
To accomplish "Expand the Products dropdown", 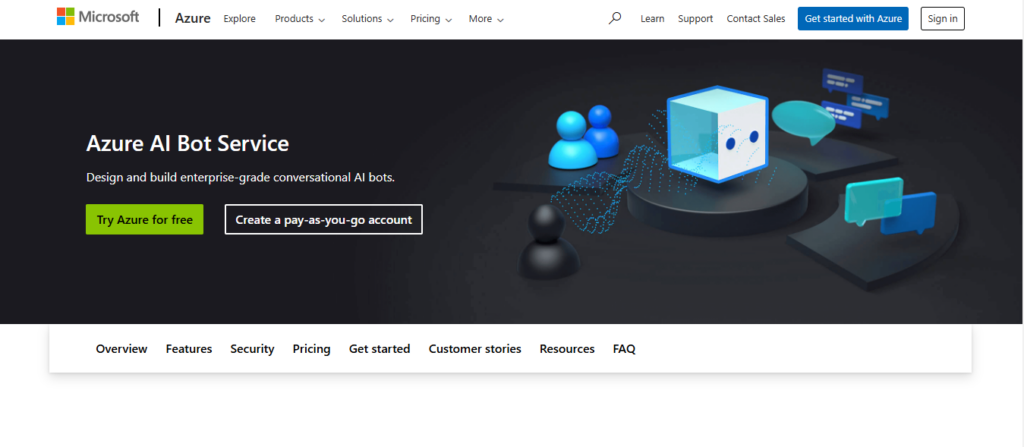I will [300, 19].
